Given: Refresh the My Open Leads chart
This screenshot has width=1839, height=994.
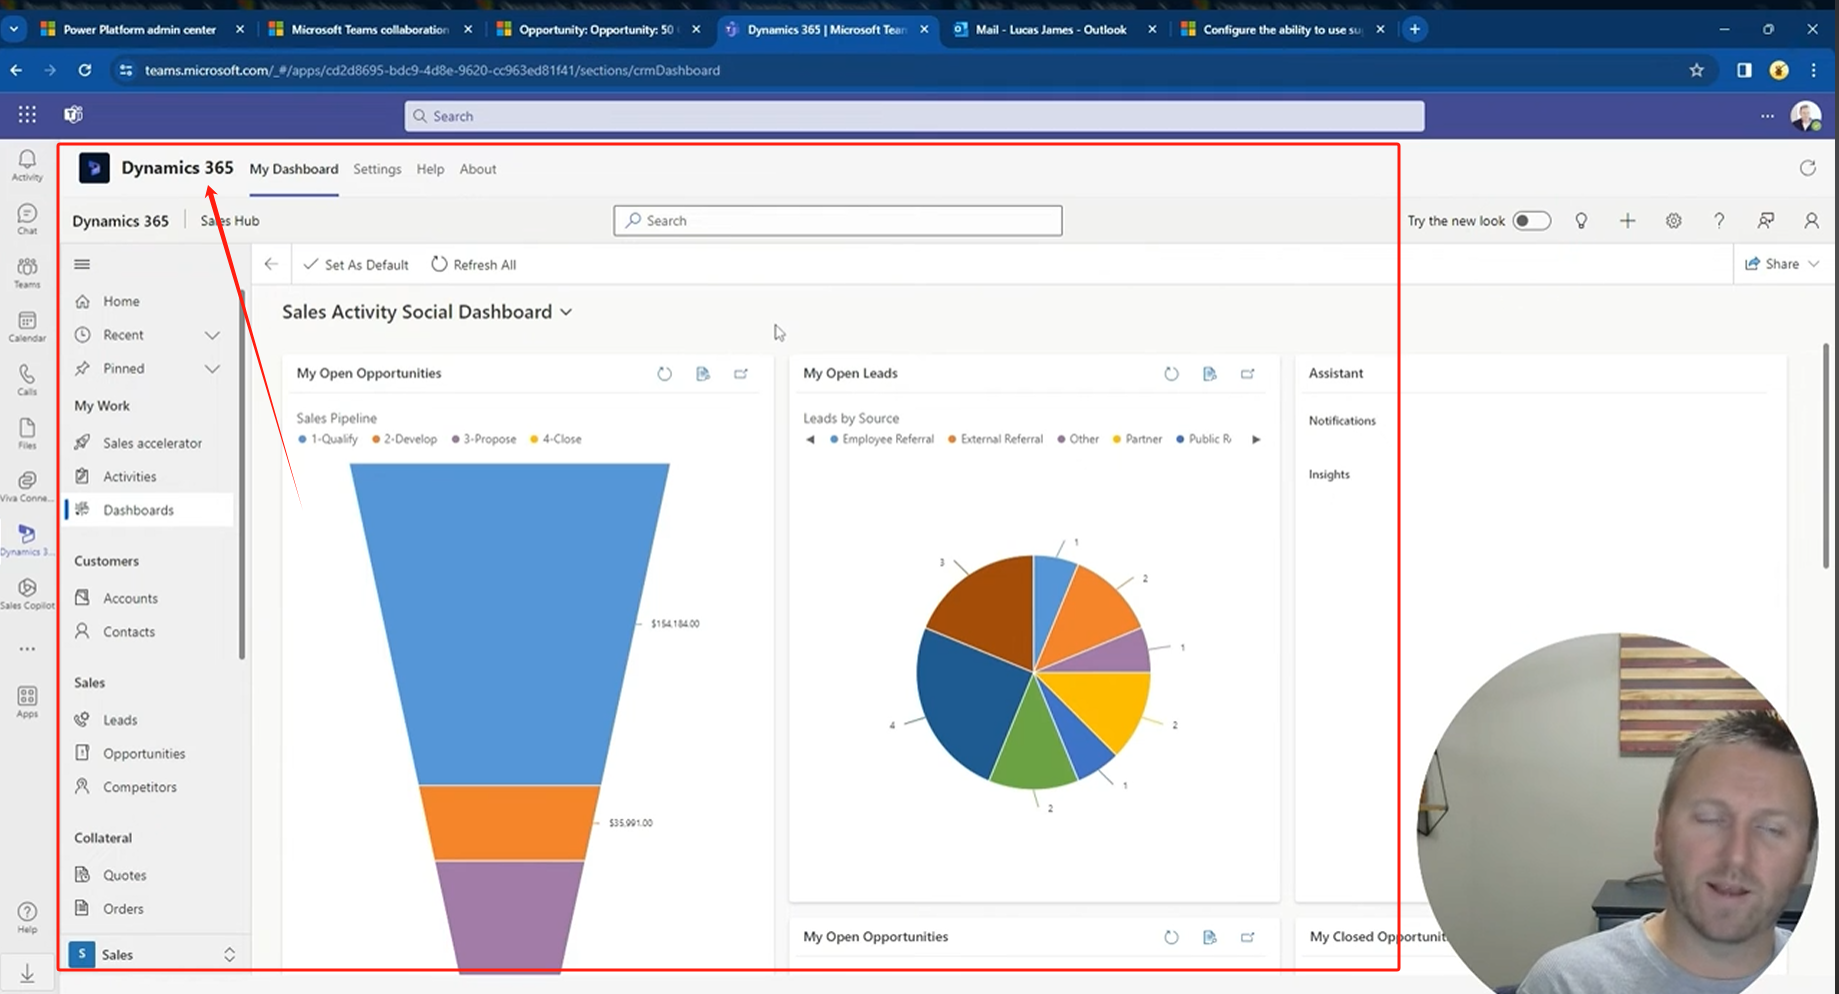Looking at the screenshot, I should (1171, 374).
